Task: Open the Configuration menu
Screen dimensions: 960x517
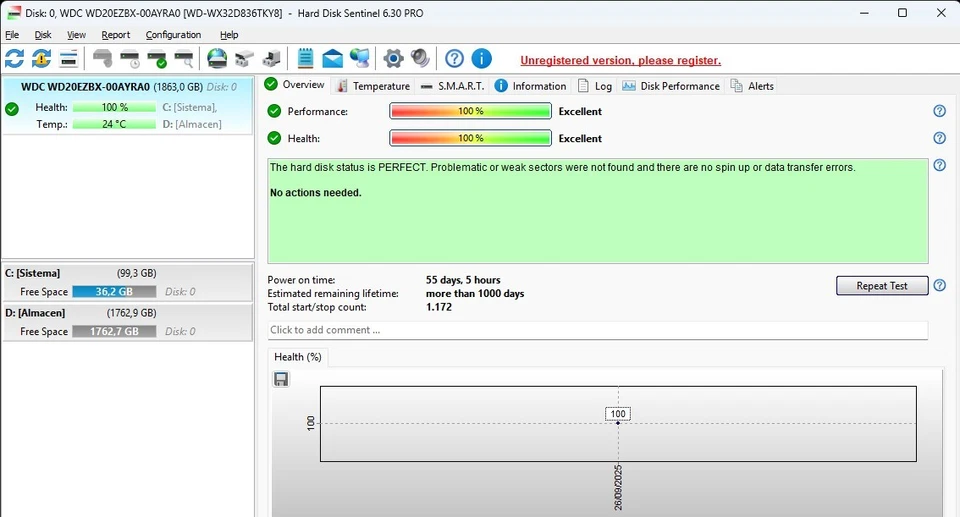Action: coord(173,35)
